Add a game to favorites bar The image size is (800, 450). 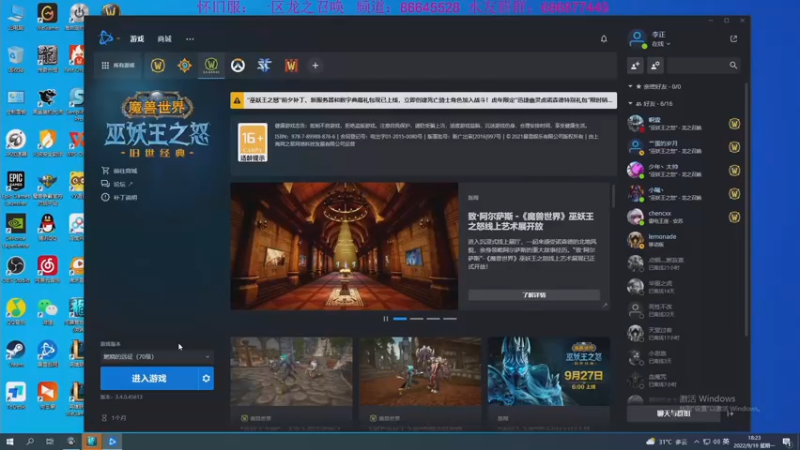tap(315, 65)
